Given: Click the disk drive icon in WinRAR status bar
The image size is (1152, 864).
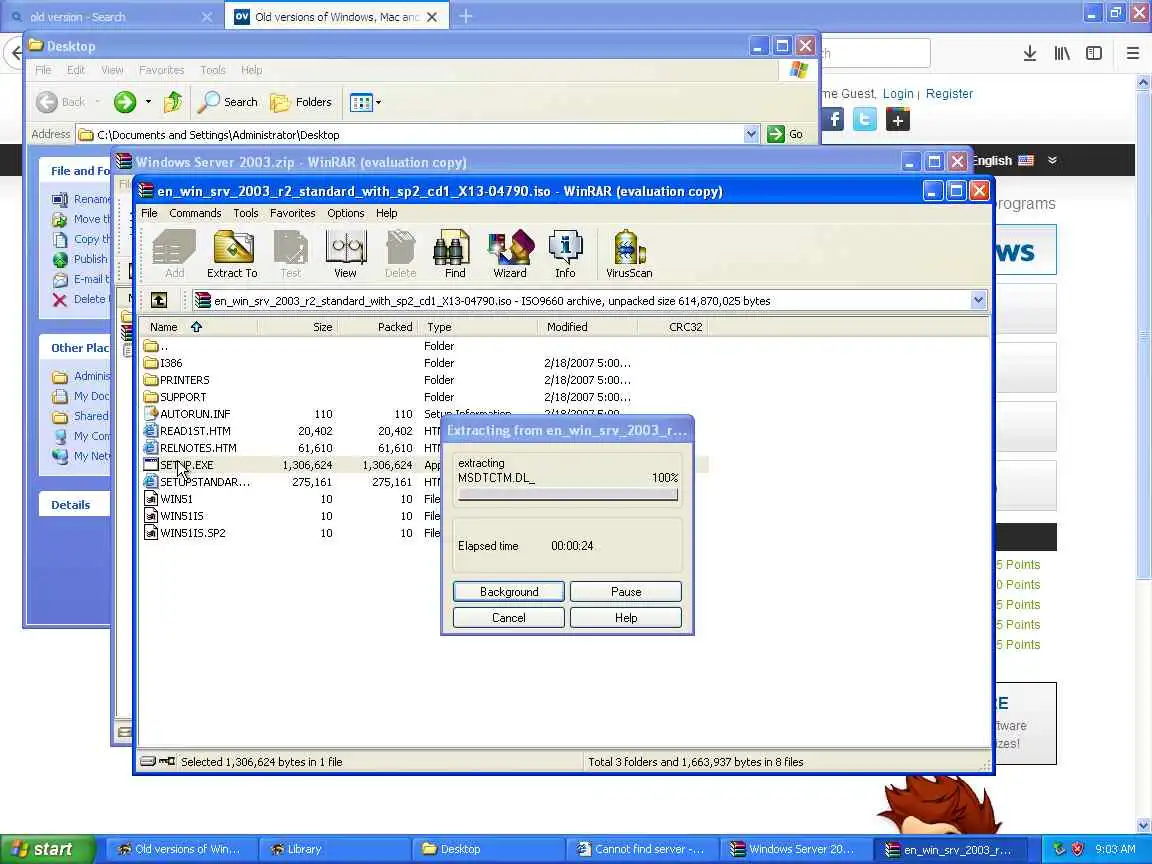Looking at the screenshot, I should click(148, 761).
